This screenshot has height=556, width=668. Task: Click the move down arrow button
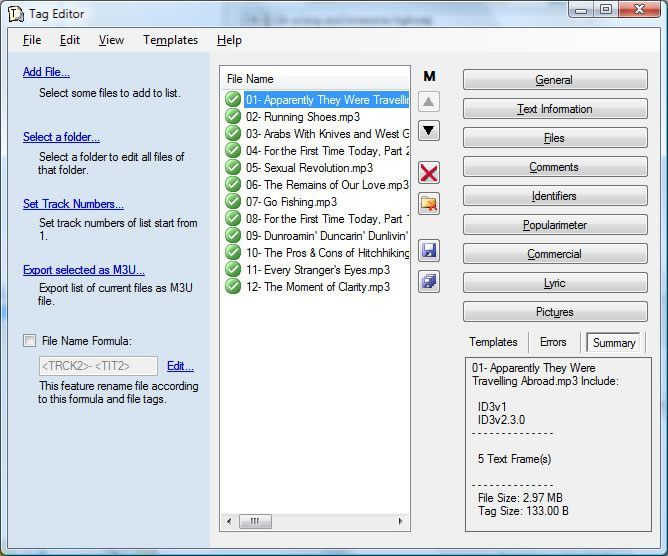(429, 130)
